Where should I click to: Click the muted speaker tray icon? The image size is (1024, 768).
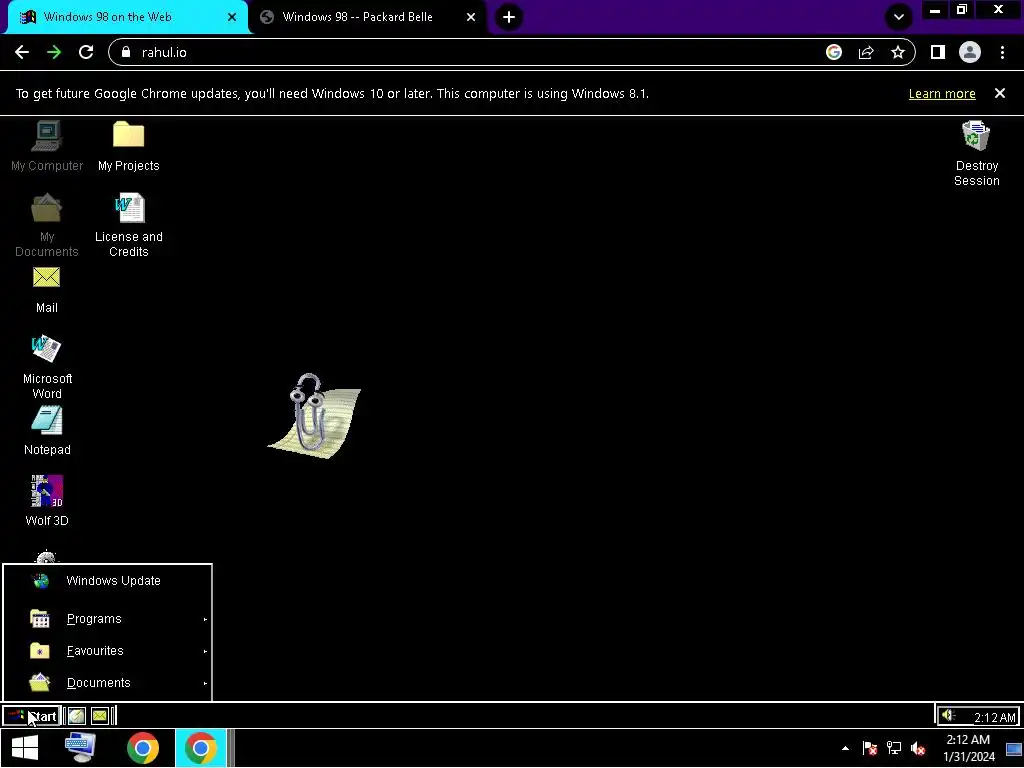click(918, 748)
